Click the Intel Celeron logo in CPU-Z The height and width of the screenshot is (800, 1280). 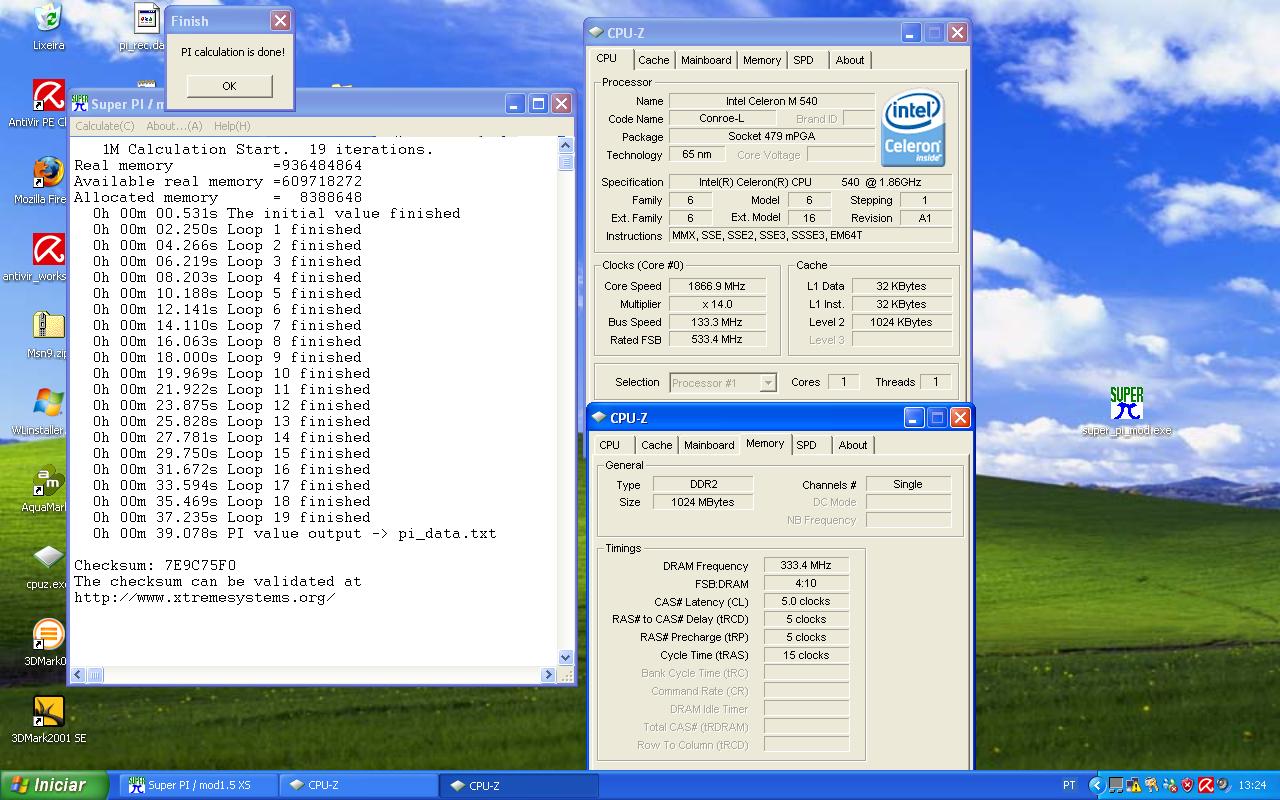(x=912, y=130)
